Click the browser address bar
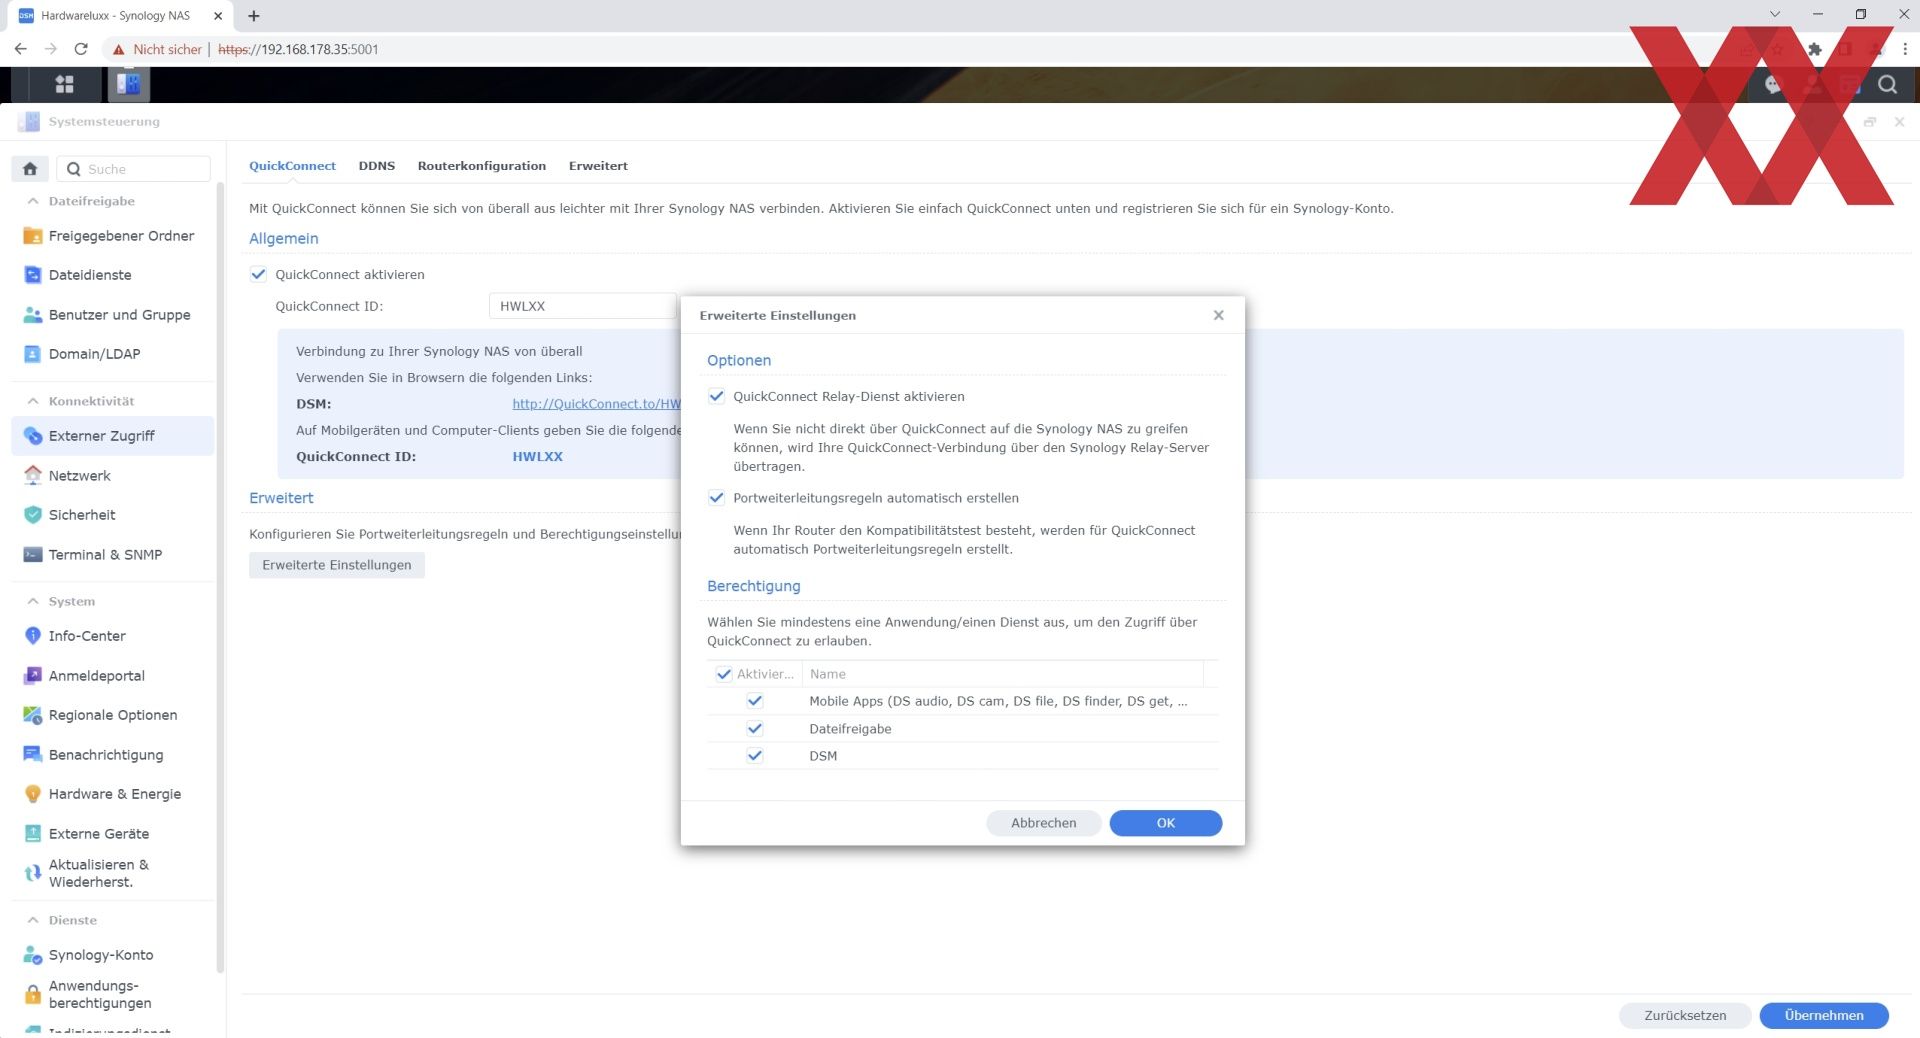The width and height of the screenshot is (1920, 1038). click(900, 49)
